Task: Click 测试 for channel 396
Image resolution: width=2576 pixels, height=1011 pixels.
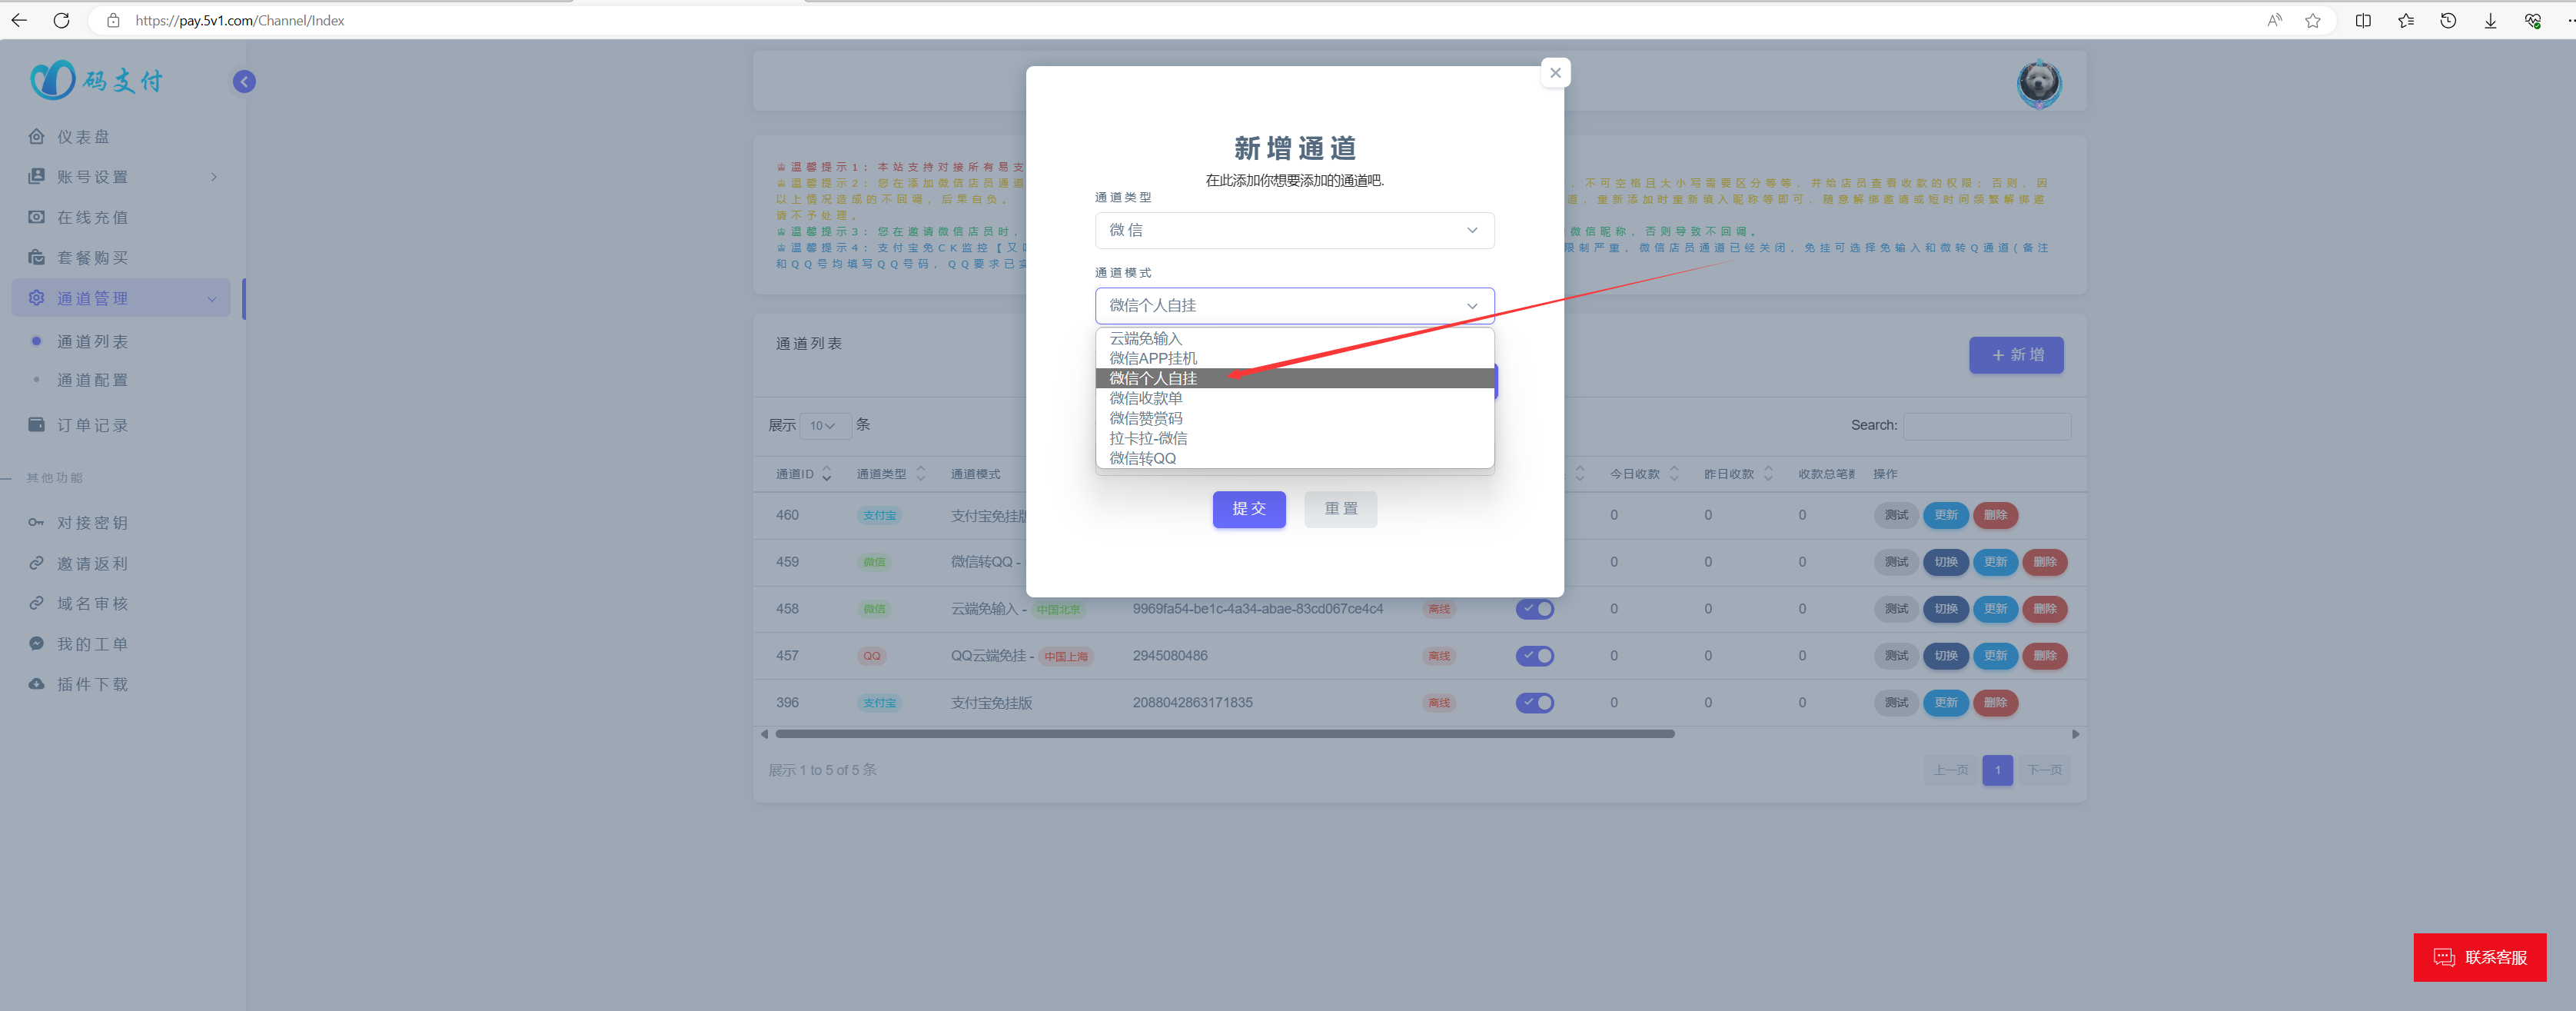Action: coord(1896,703)
